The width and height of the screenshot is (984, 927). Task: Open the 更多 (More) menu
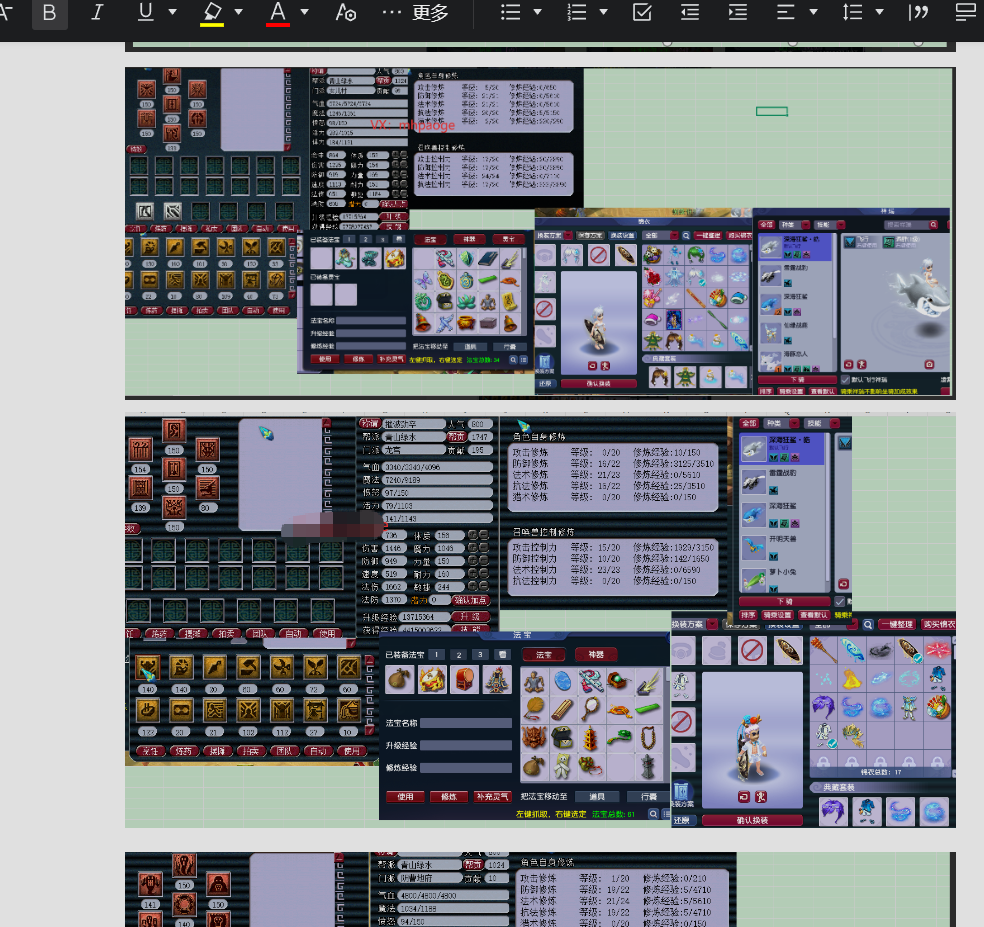tap(416, 12)
